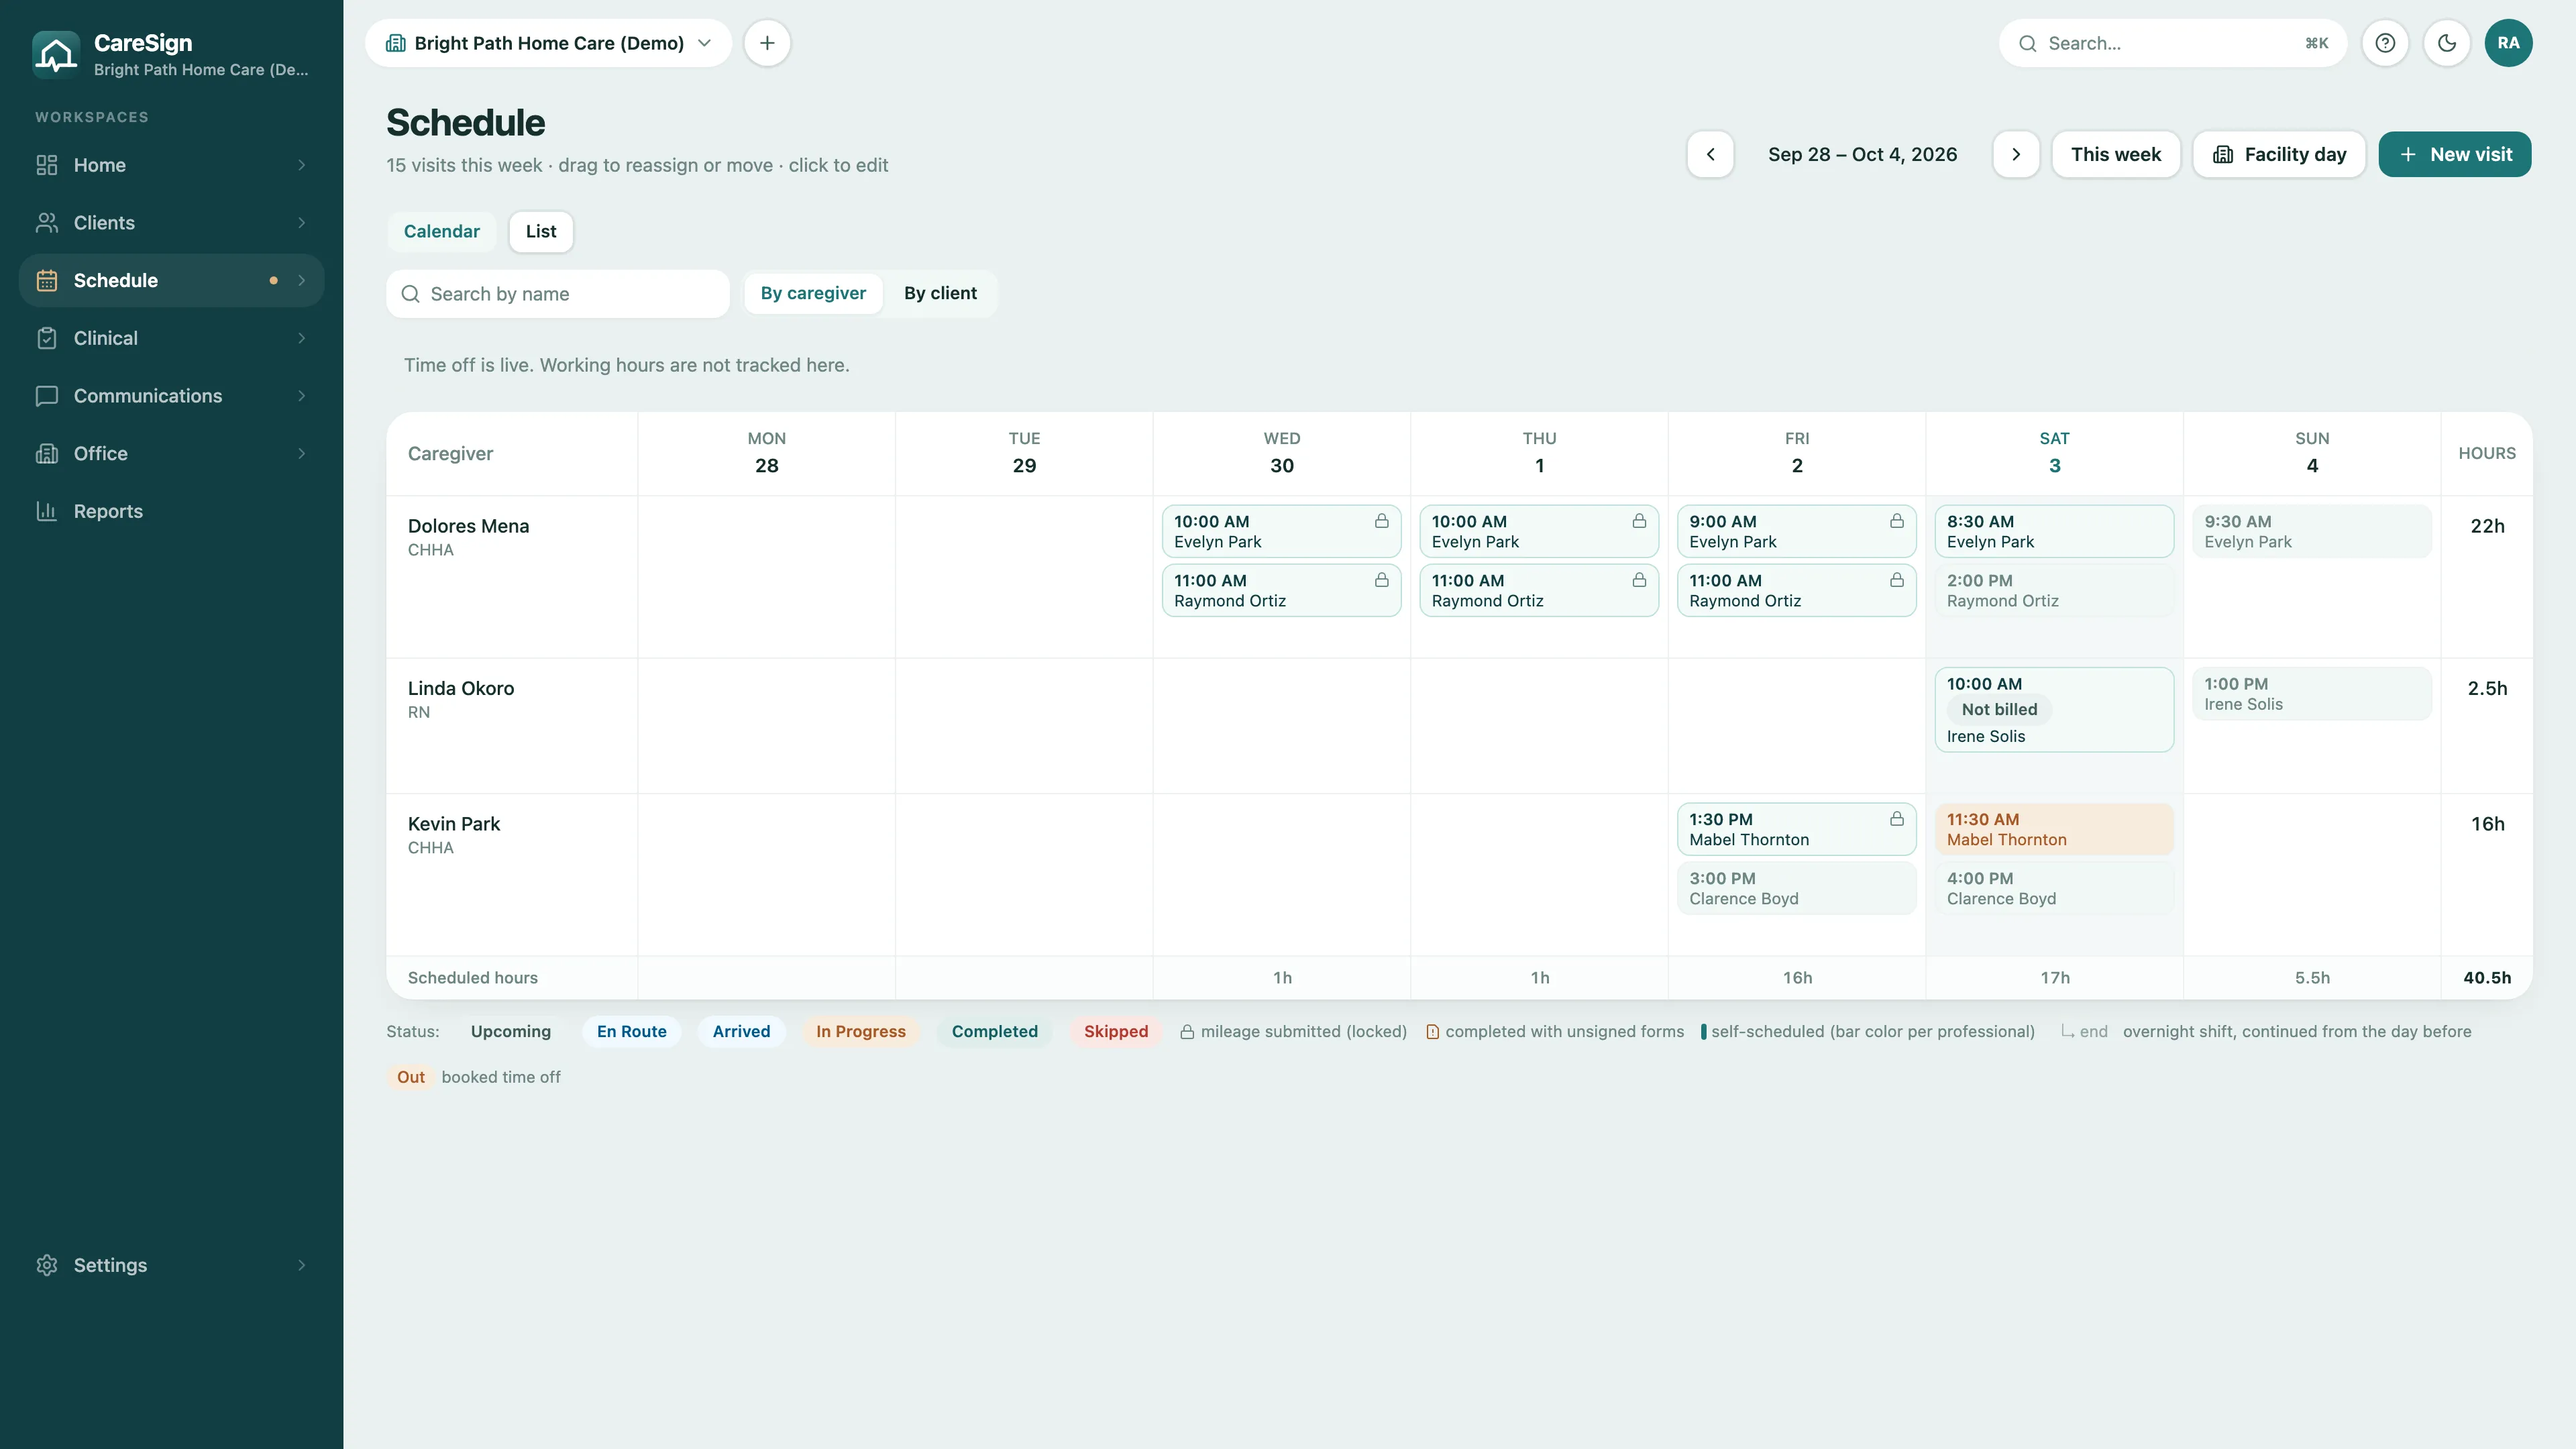
Task: Open the Schedule workspace item
Action: 171,281
